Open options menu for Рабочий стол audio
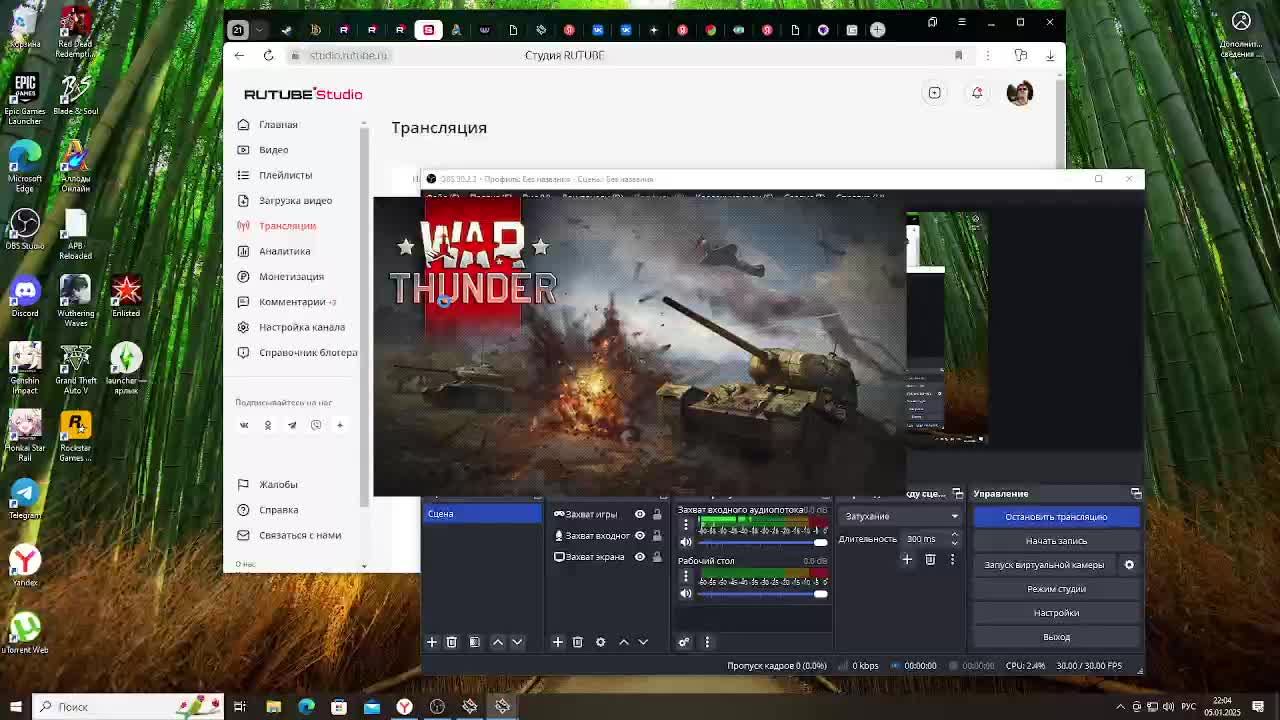The width and height of the screenshot is (1280, 720). (686, 575)
